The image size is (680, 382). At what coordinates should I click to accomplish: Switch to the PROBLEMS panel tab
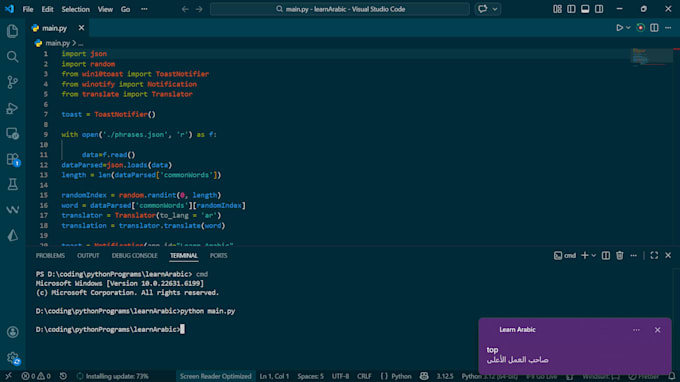pyautogui.click(x=50, y=256)
